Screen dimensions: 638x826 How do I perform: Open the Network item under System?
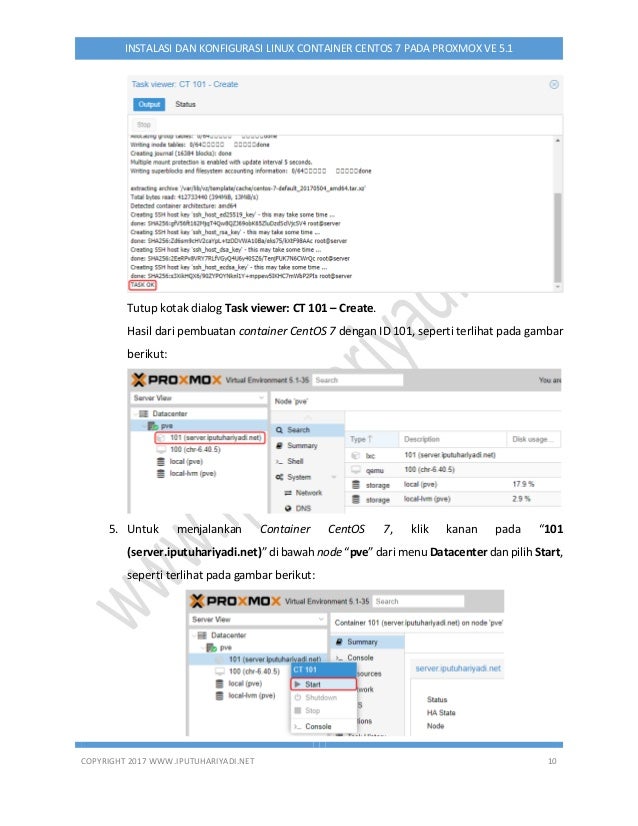click(x=308, y=493)
